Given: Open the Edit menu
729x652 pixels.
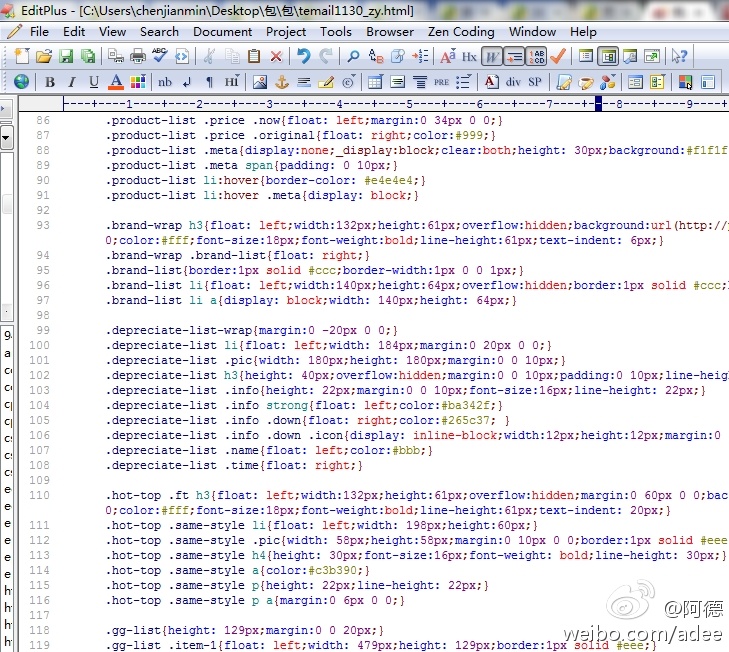Looking at the screenshot, I should pyautogui.click(x=74, y=32).
